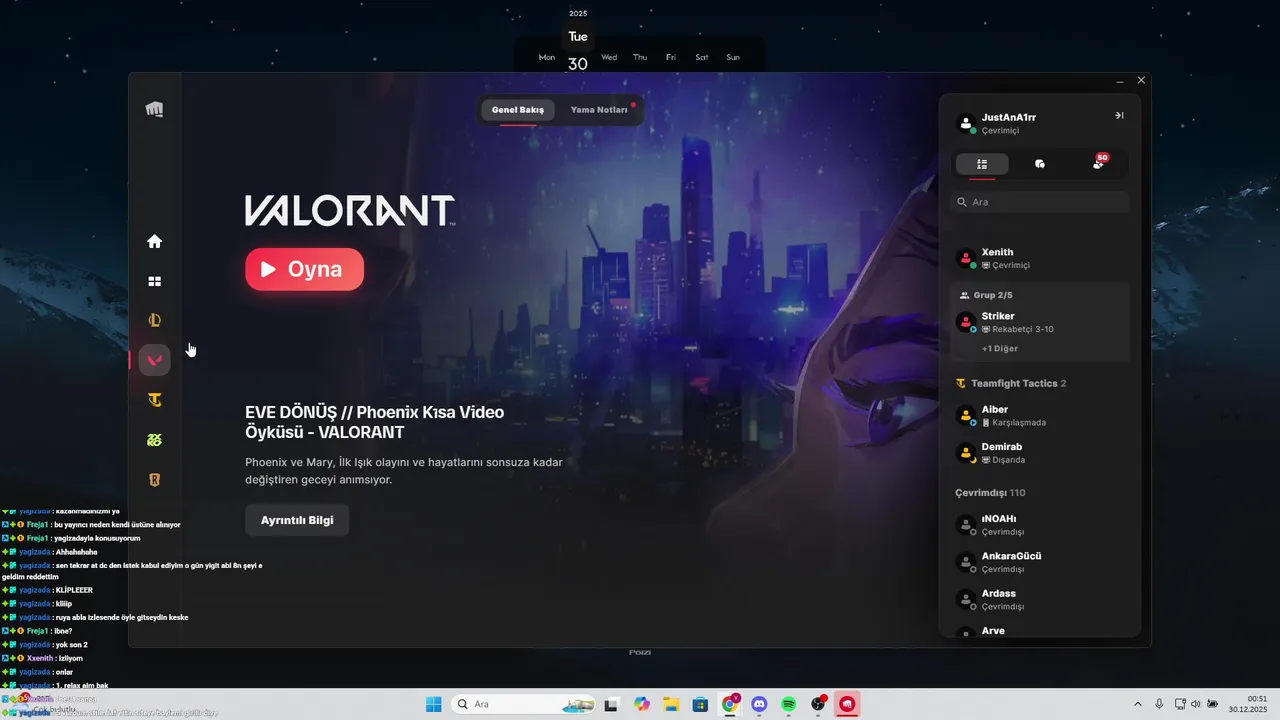The width and height of the screenshot is (1280, 720).
Task: Click Aiber's Karşılaşmada status text
Action: coord(1013,422)
